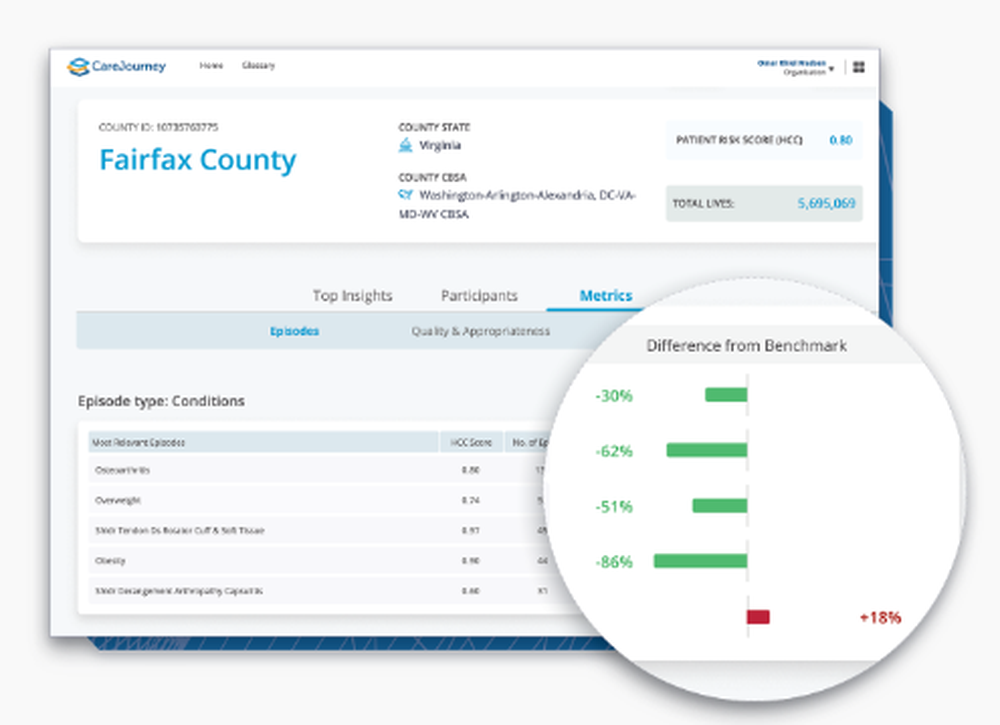Select the Osteoarthritis episode row

[319, 470]
